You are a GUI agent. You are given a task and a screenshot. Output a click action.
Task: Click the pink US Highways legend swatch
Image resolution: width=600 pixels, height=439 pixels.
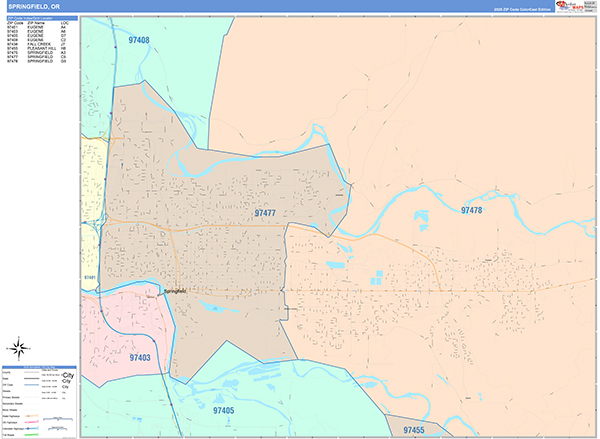pos(32,422)
